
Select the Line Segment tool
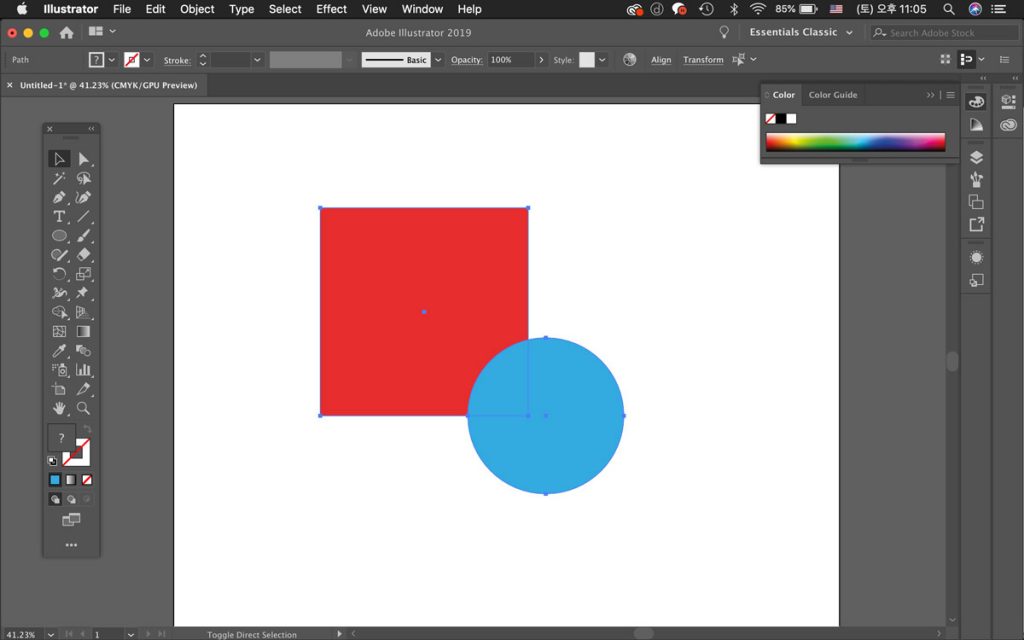coord(84,216)
